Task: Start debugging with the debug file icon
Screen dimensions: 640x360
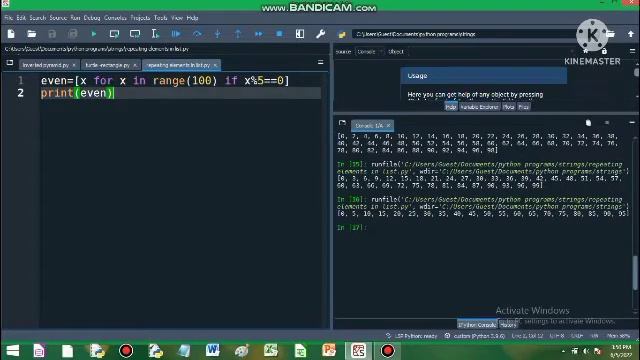Action: pos(176,34)
